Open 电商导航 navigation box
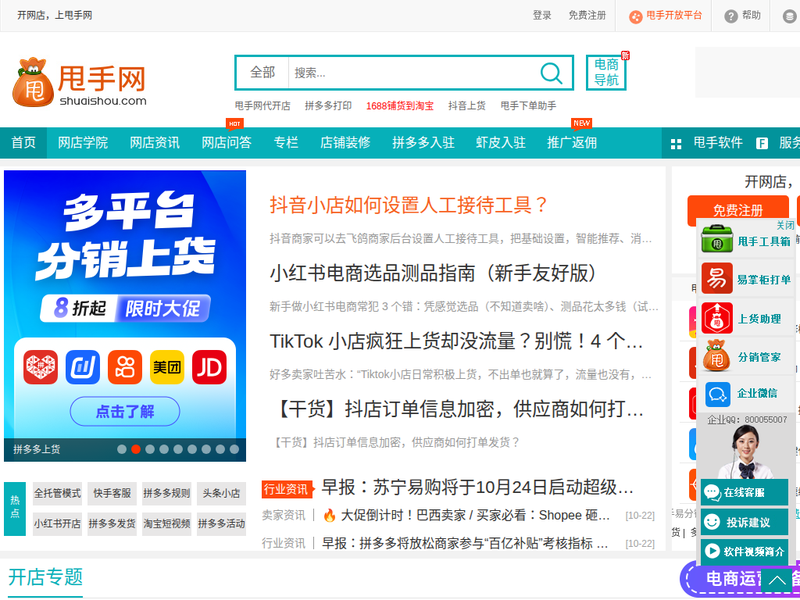The height and width of the screenshot is (600, 800). [x=606, y=73]
